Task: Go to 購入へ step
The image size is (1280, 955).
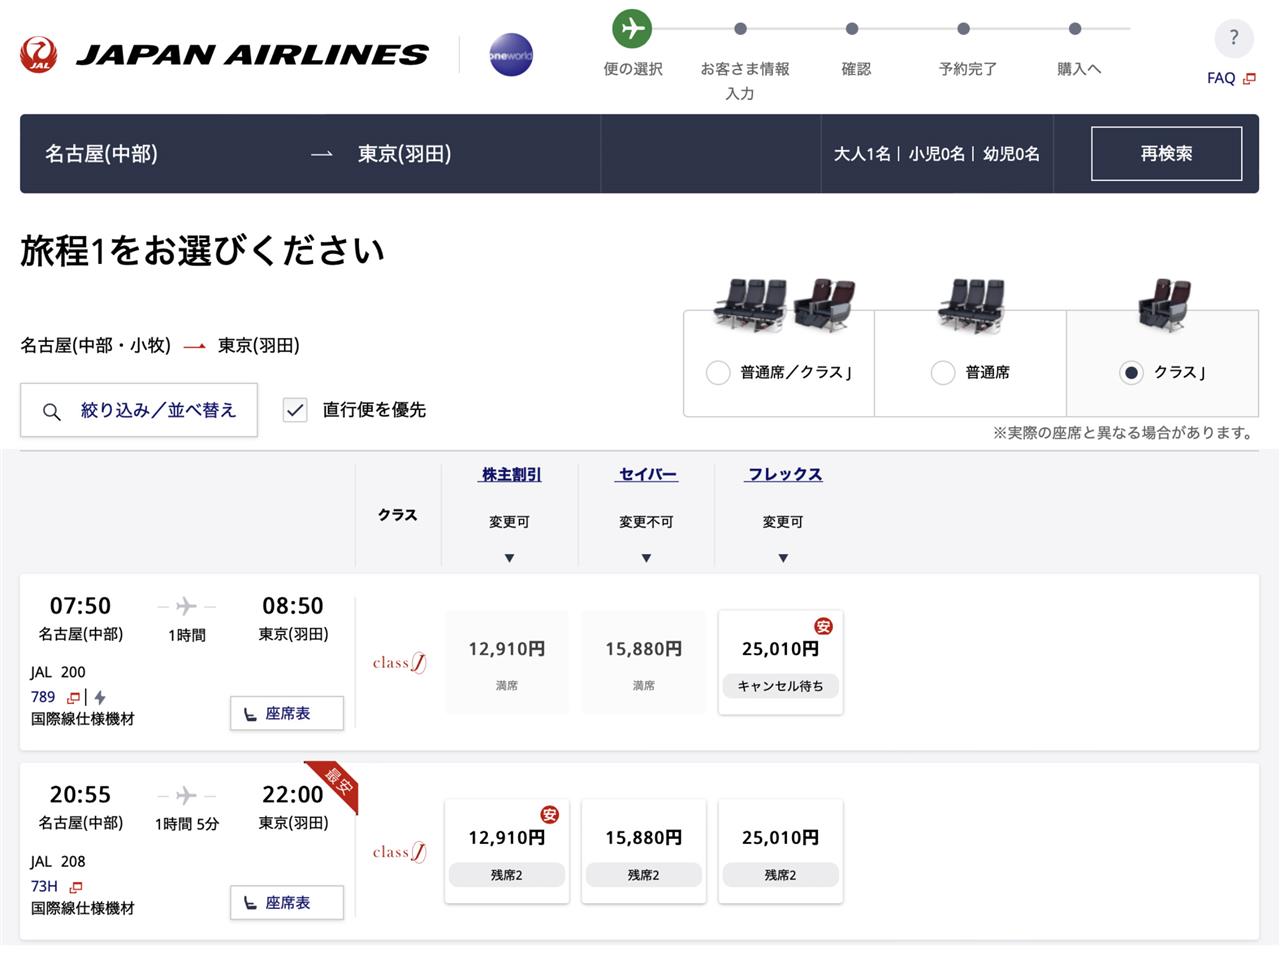Action: tap(1079, 69)
